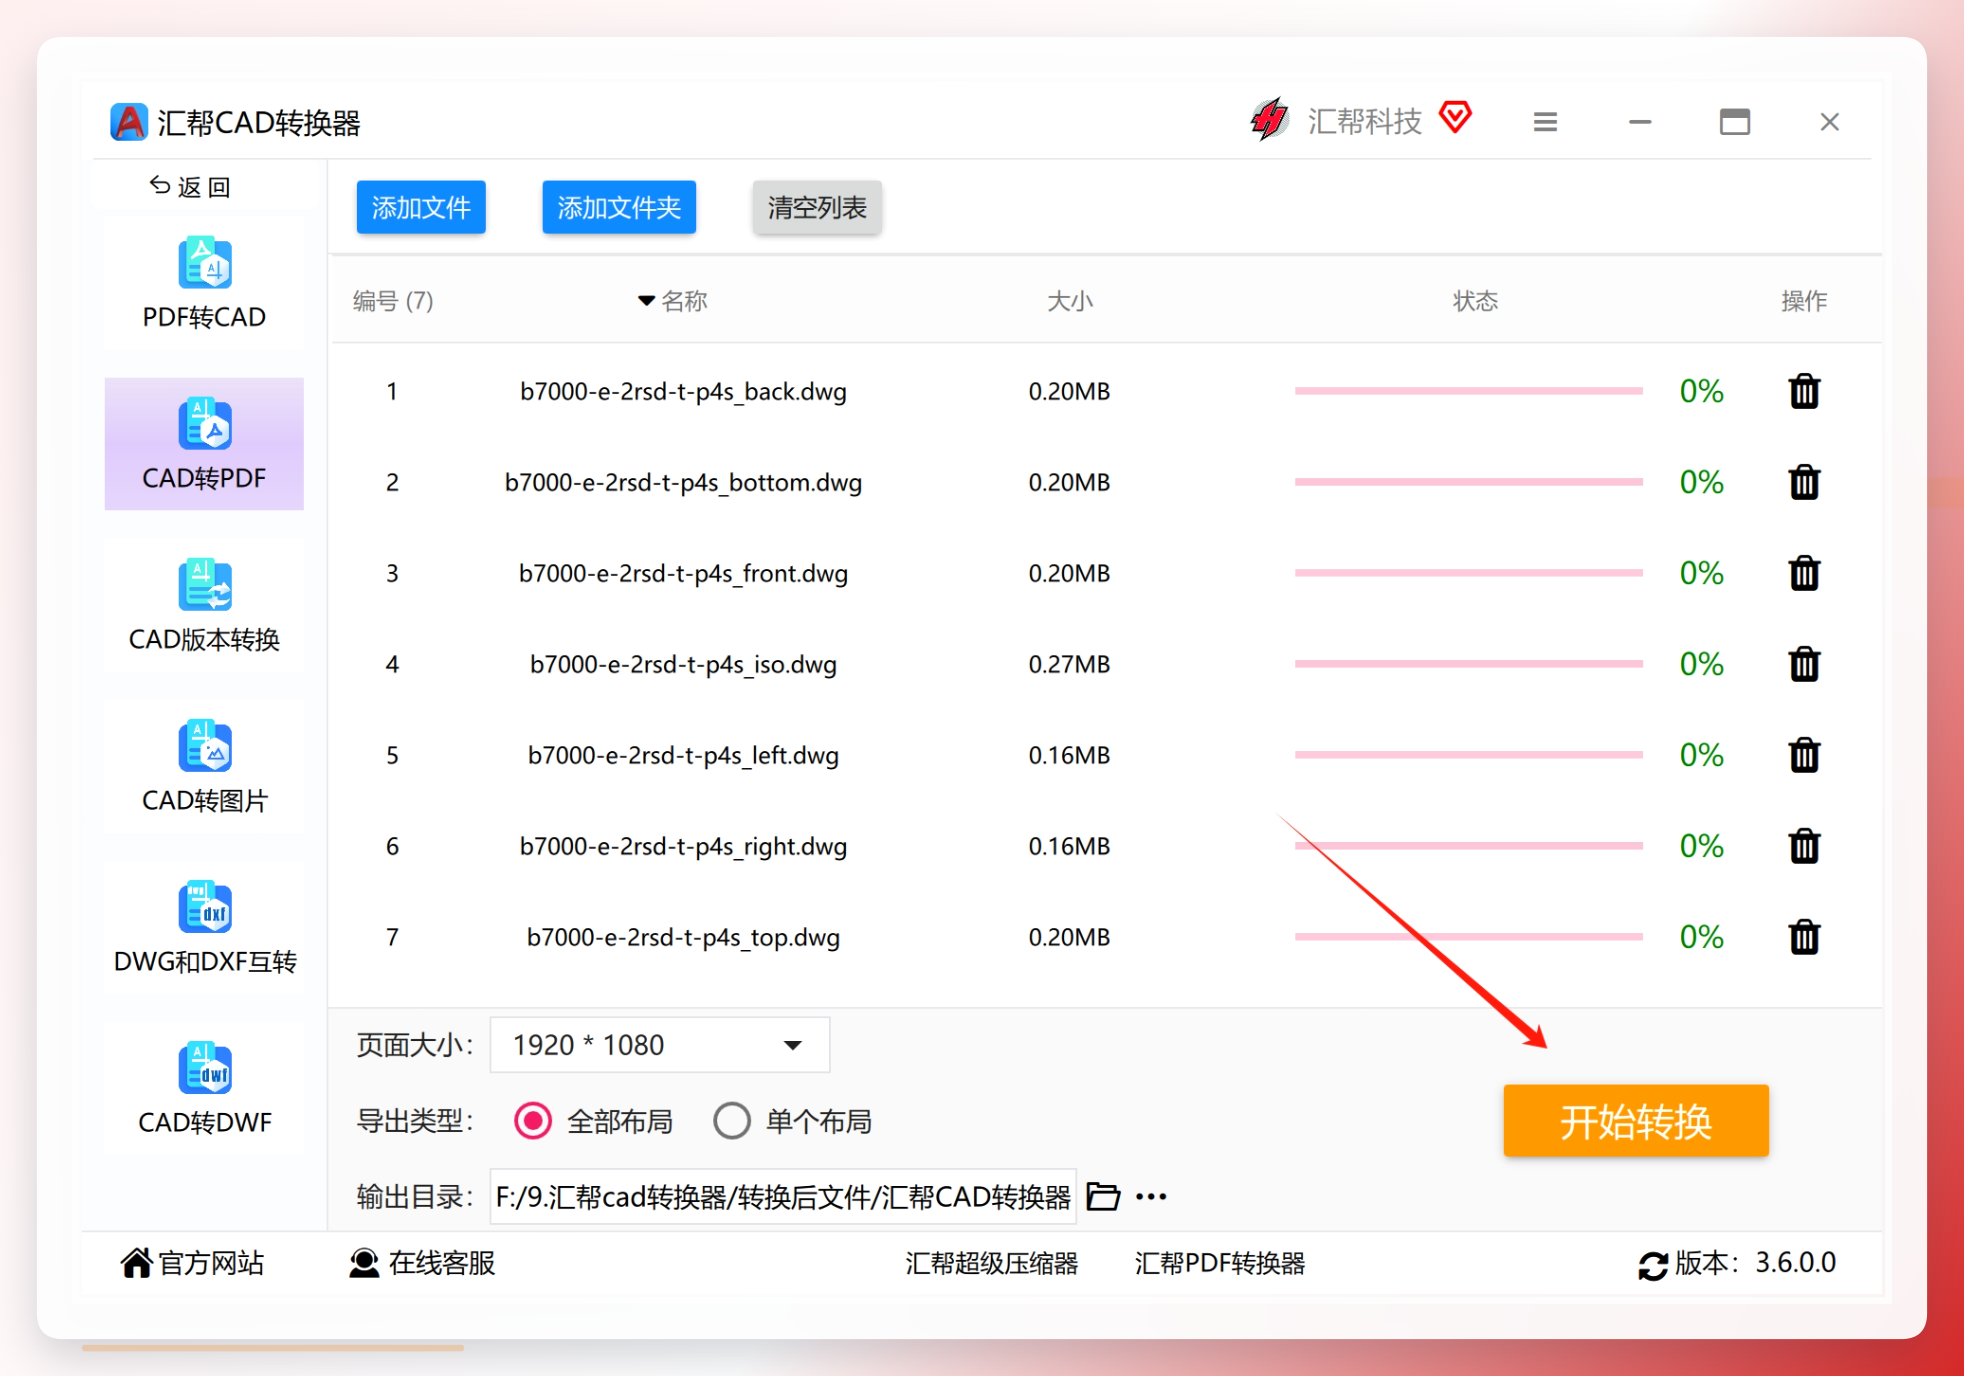
Task: Click the three-dots browse output directory button
Action: pos(1151,1197)
